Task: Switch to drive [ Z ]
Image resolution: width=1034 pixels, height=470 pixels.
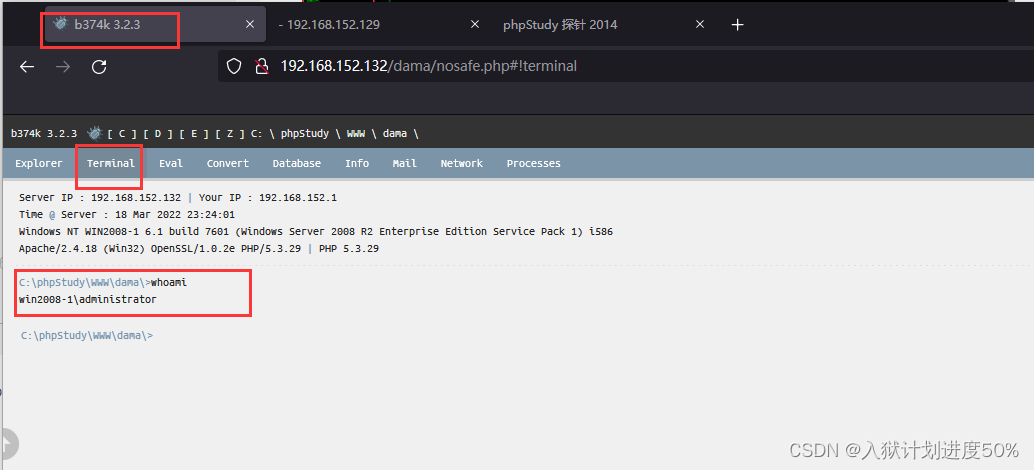Action: (230, 134)
